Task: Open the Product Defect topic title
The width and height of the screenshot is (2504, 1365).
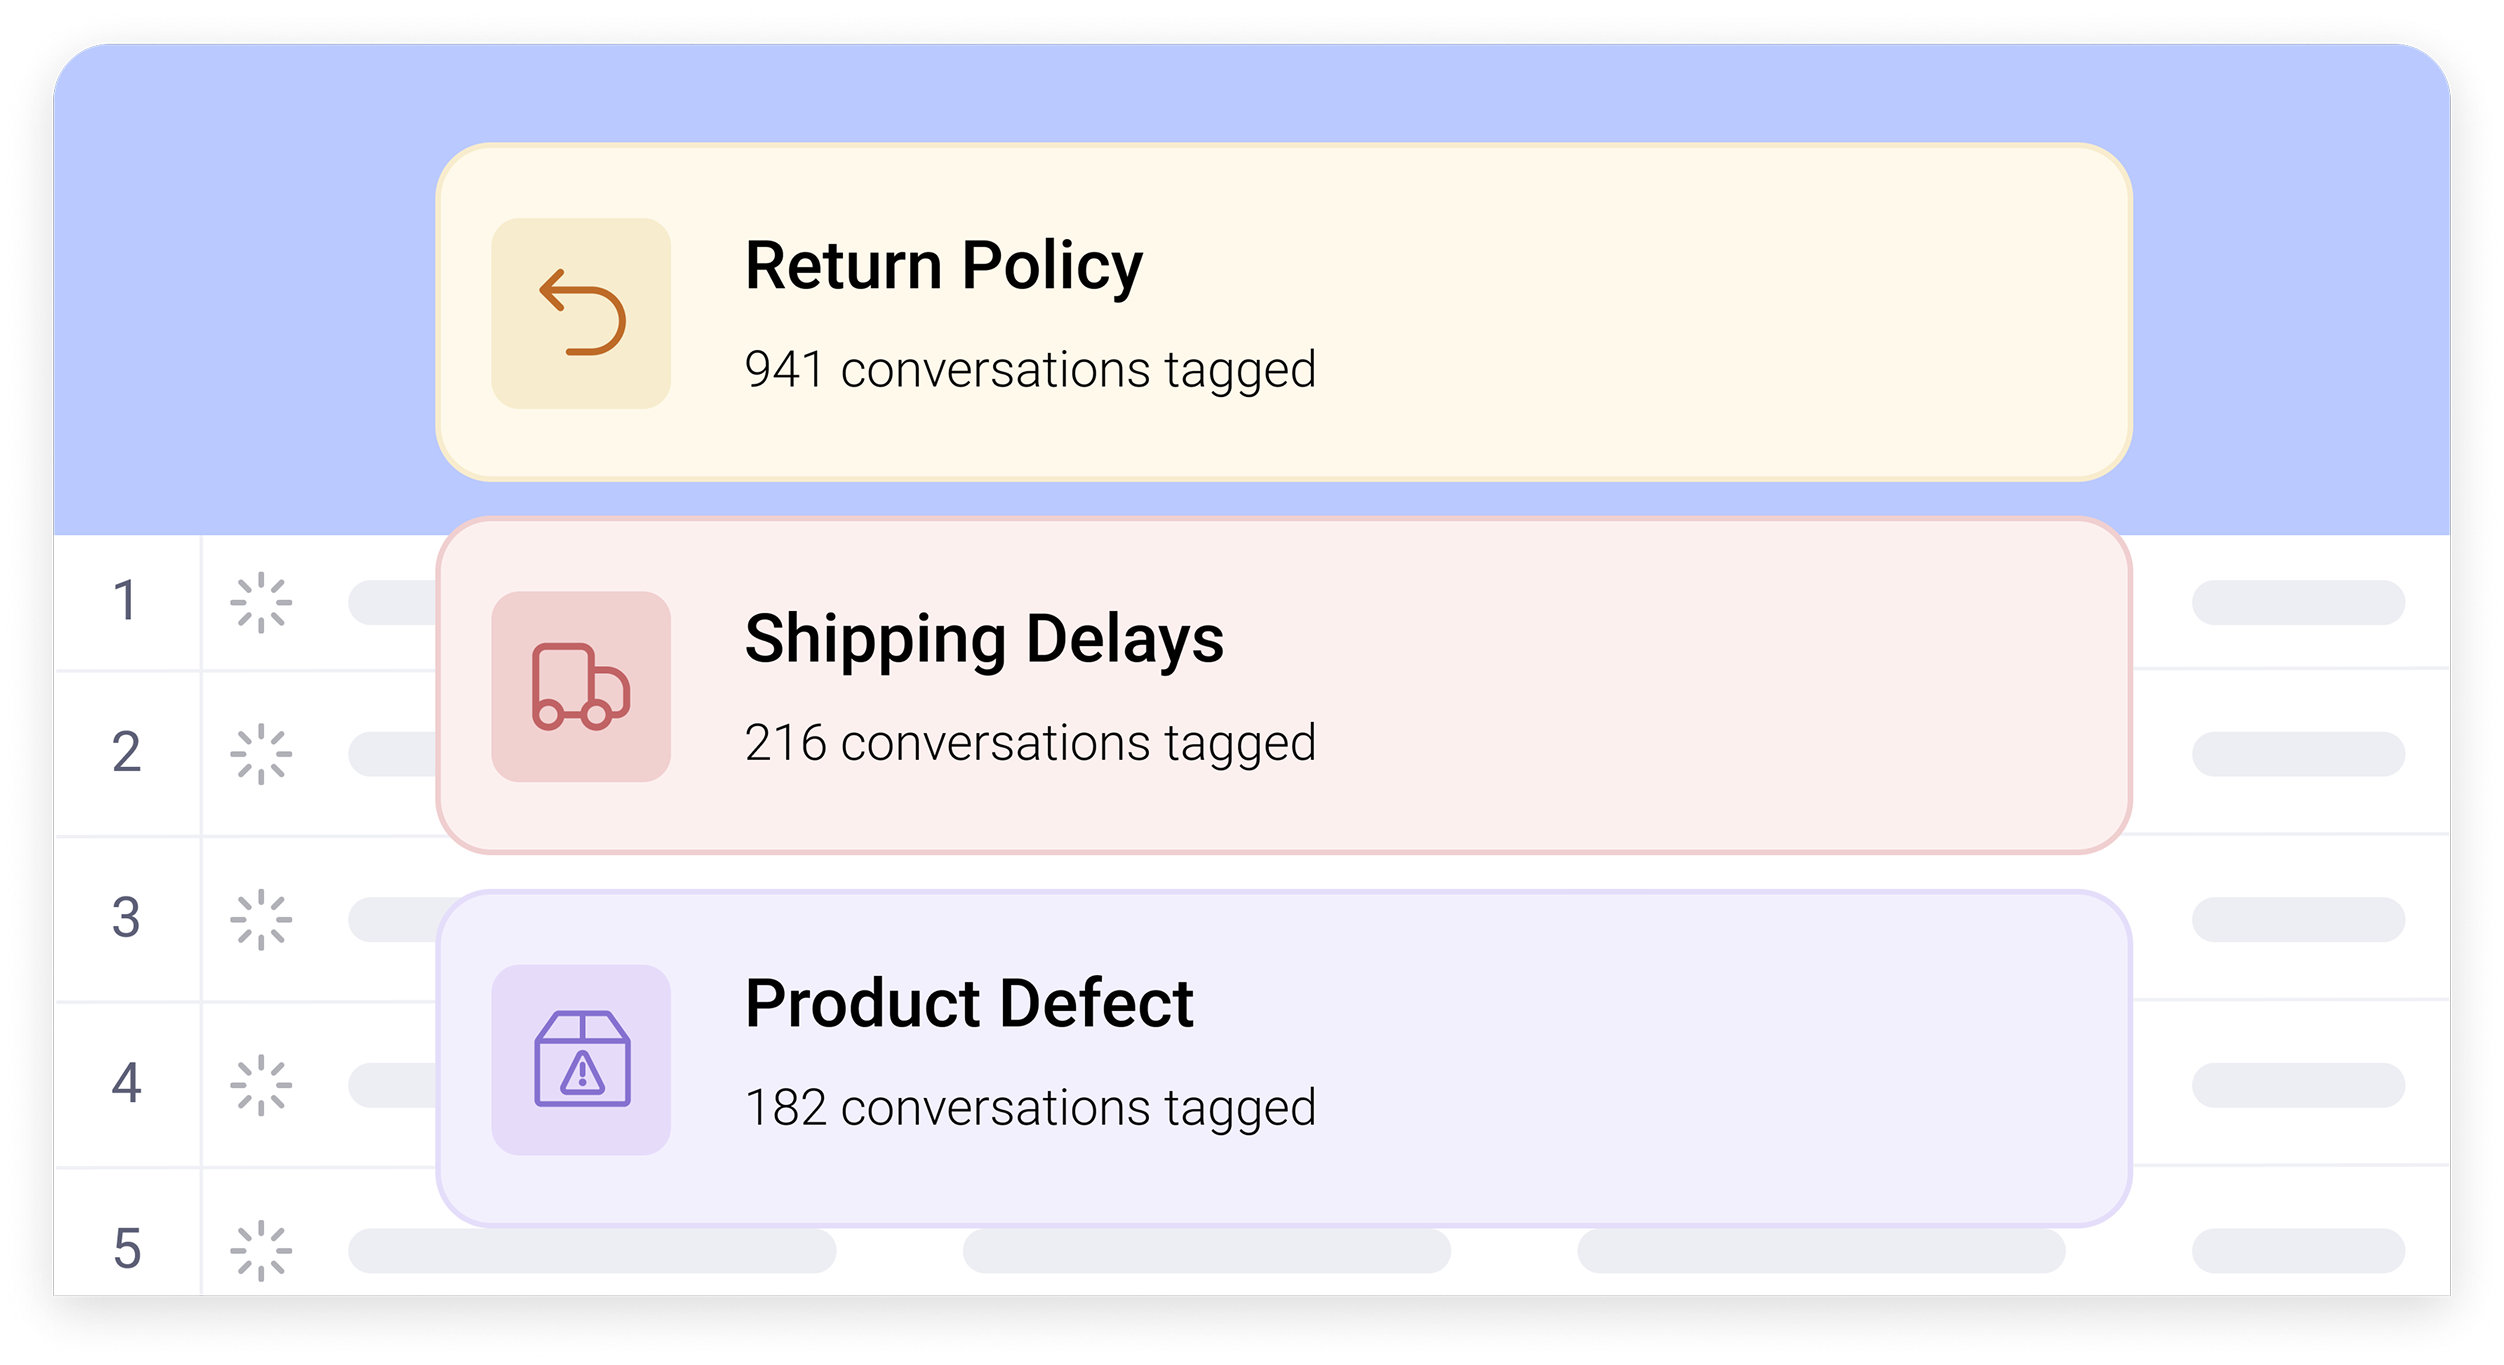Action: pyautogui.click(x=969, y=1004)
